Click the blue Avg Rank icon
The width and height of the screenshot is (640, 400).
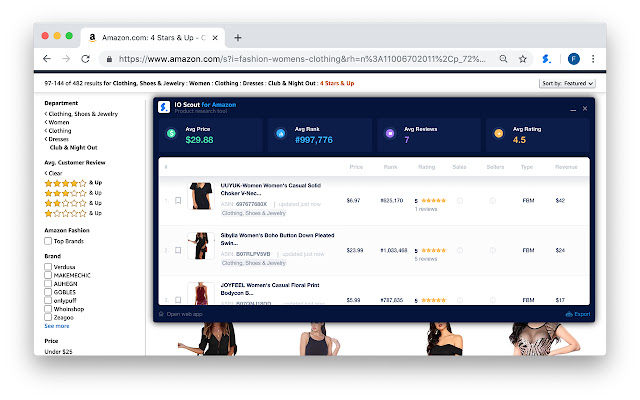click(x=280, y=133)
